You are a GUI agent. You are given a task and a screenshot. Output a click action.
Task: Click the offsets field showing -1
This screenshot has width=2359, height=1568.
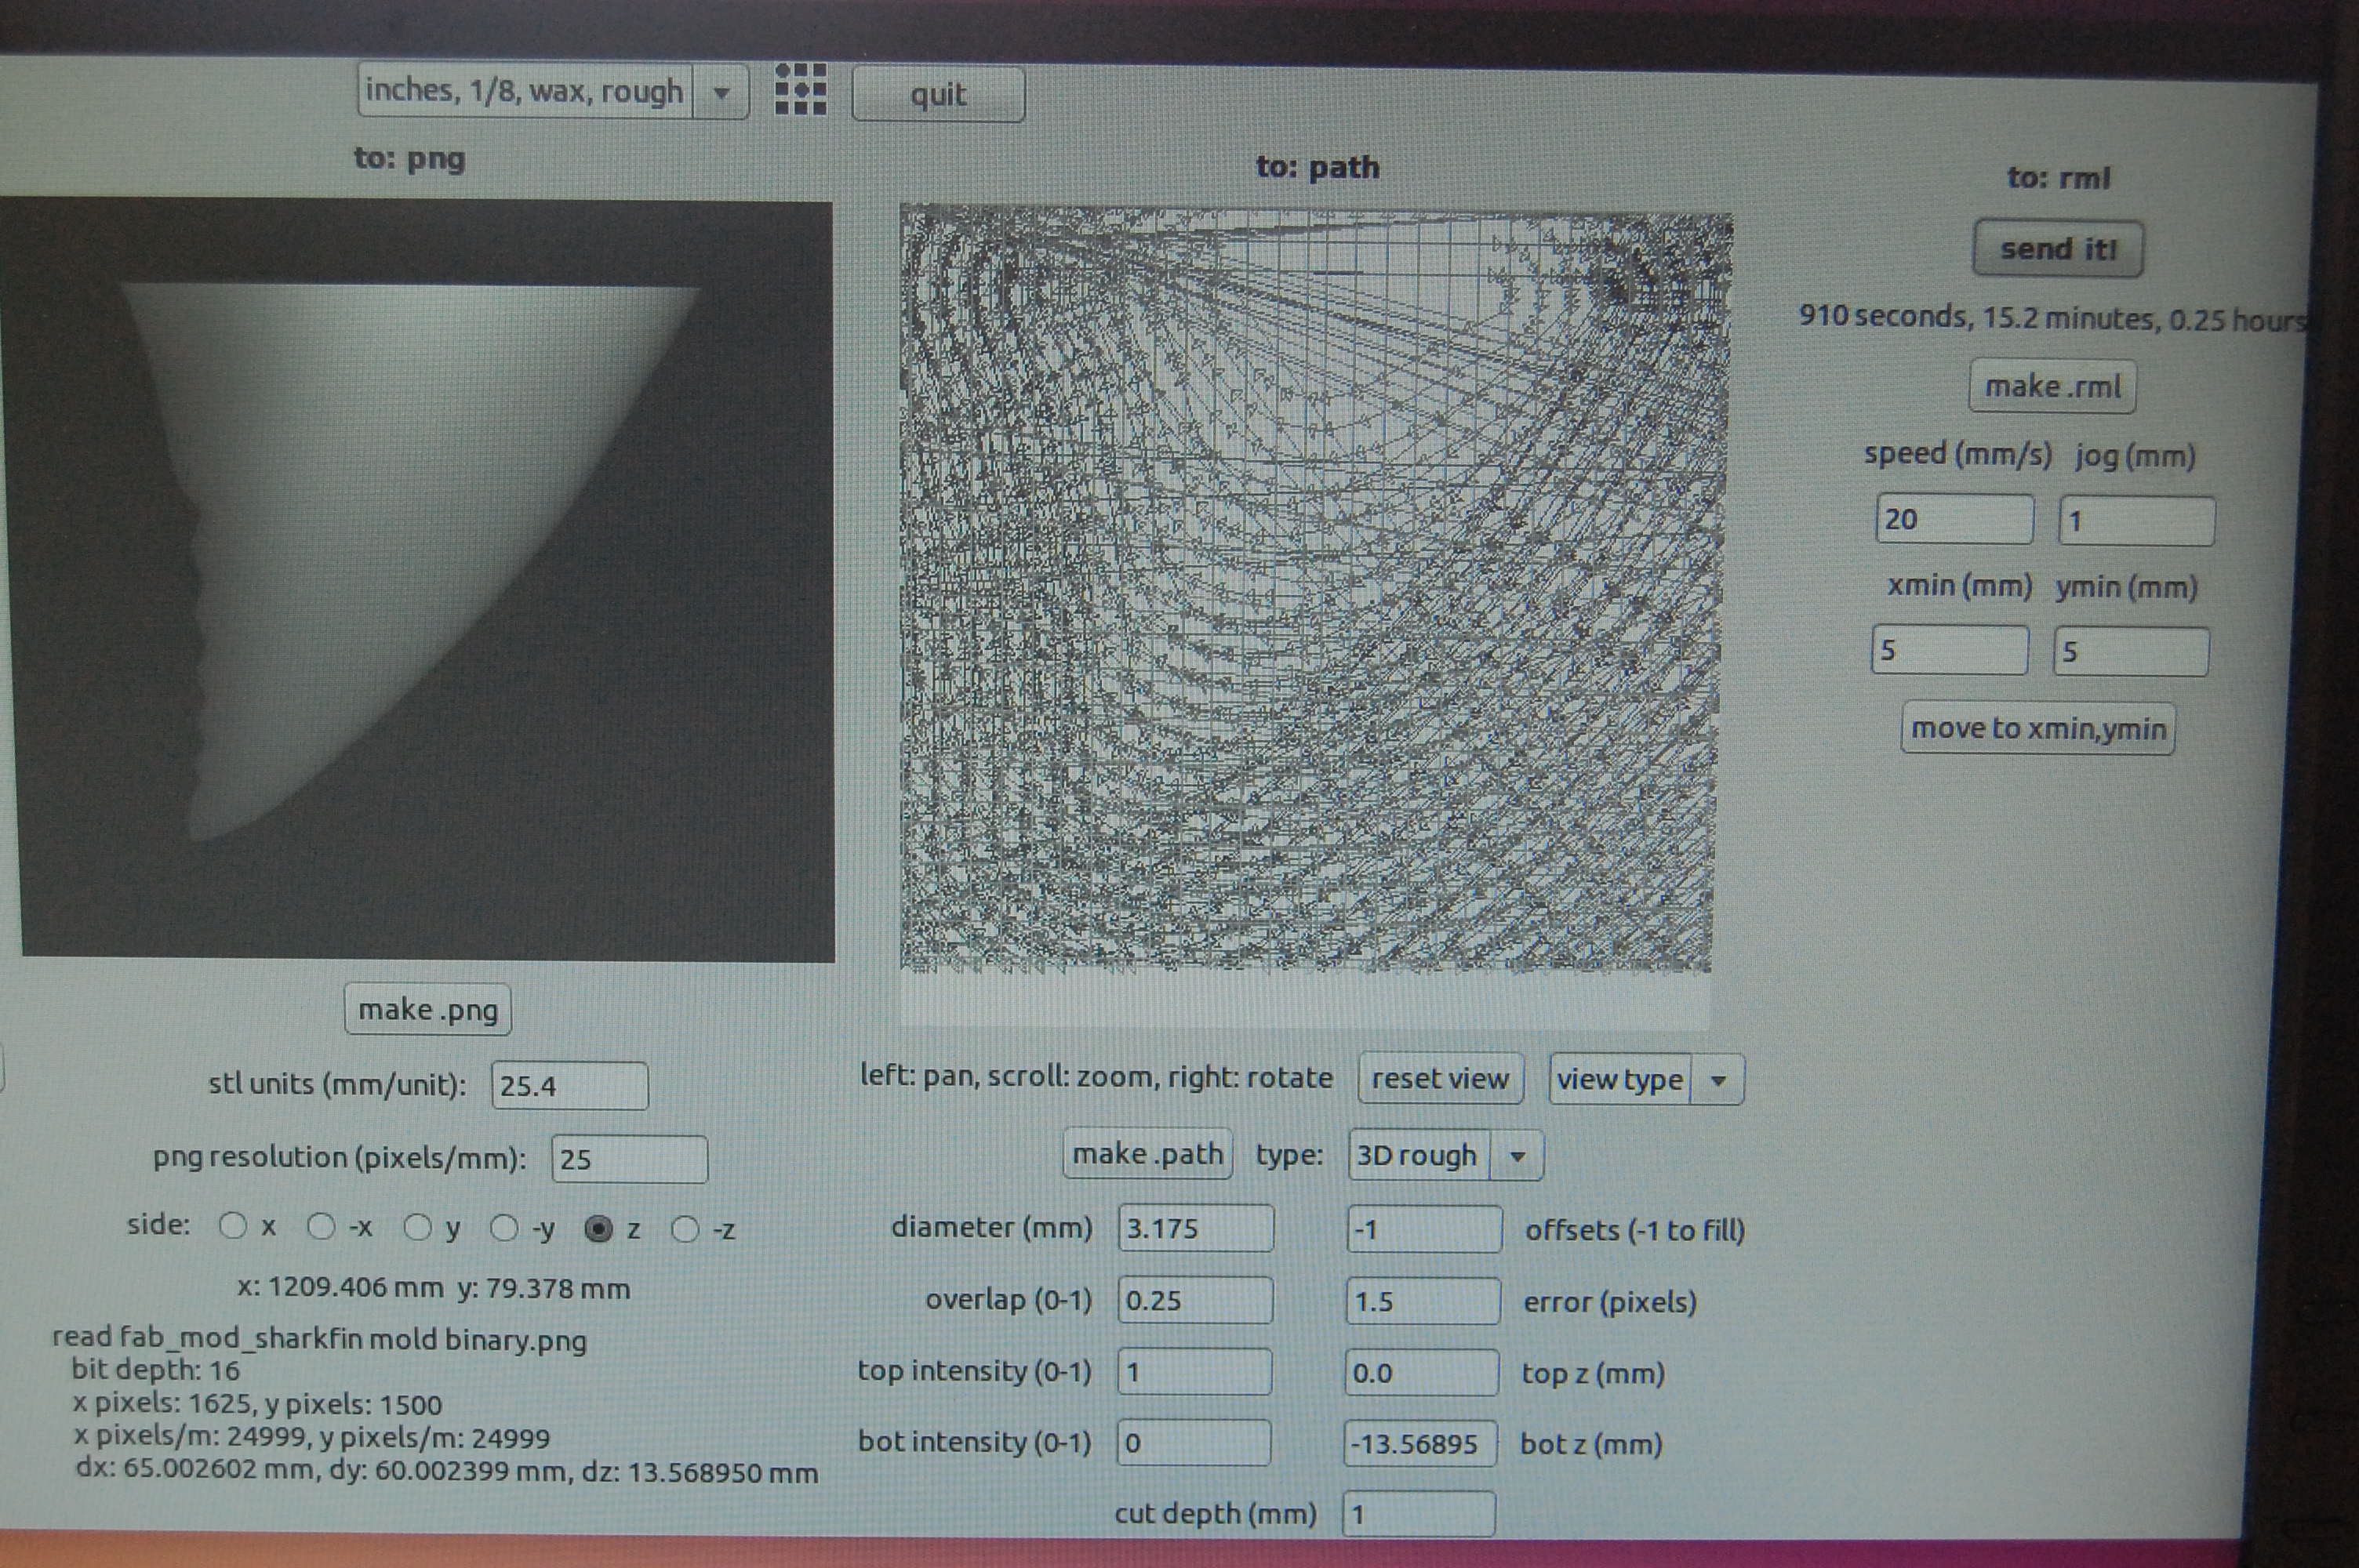pos(1424,1229)
